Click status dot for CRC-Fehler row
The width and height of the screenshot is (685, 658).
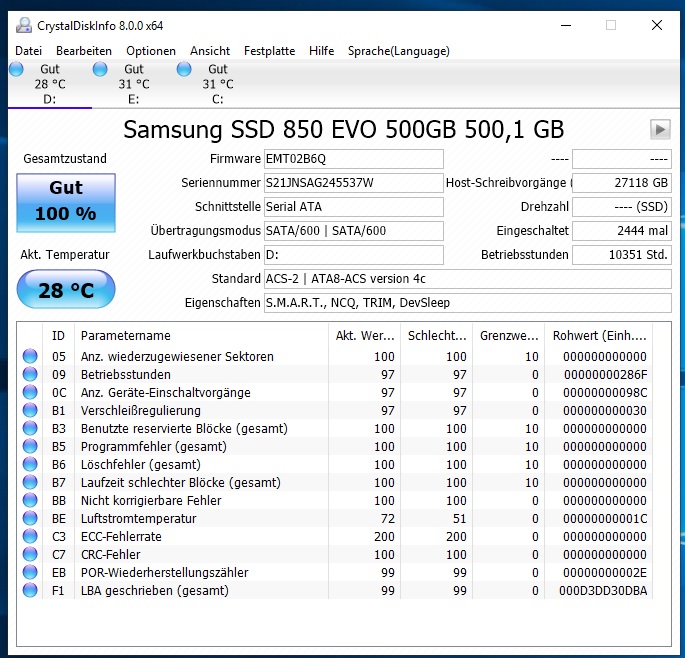point(30,554)
